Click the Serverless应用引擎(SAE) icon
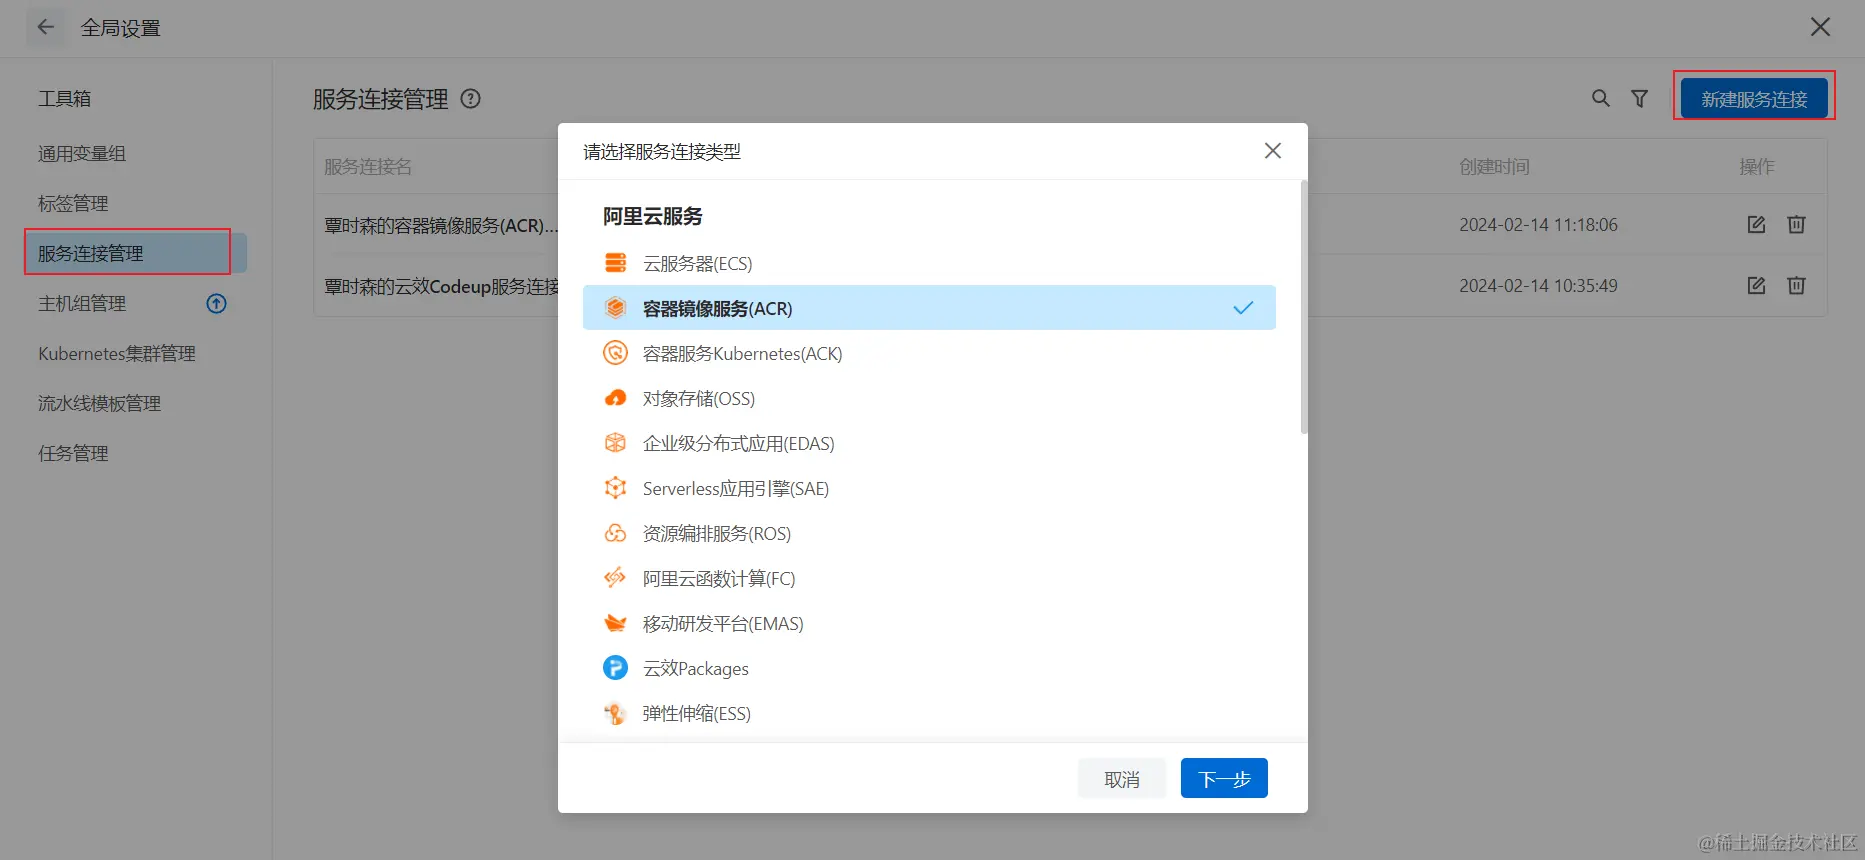This screenshot has width=1865, height=860. coord(615,488)
